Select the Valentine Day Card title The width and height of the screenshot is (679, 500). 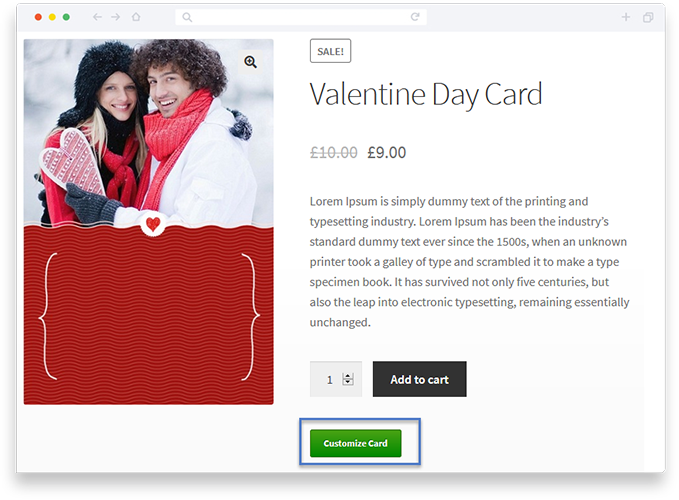(426, 94)
